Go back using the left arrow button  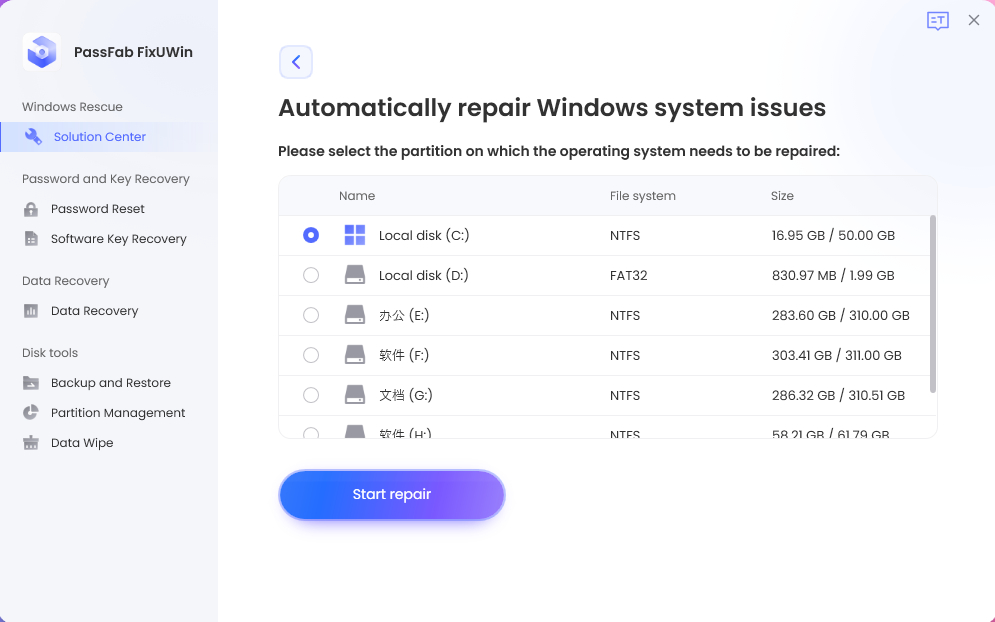tap(296, 61)
